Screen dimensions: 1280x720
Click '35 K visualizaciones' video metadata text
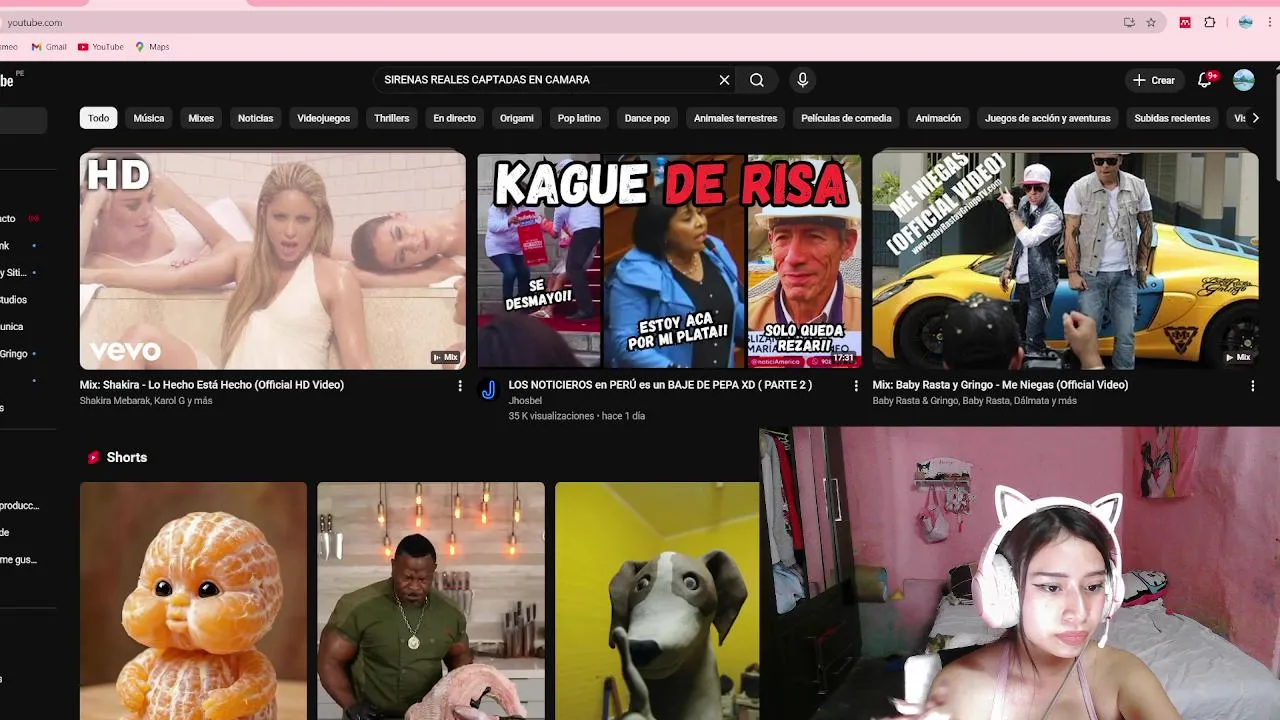tap(551, 416)
